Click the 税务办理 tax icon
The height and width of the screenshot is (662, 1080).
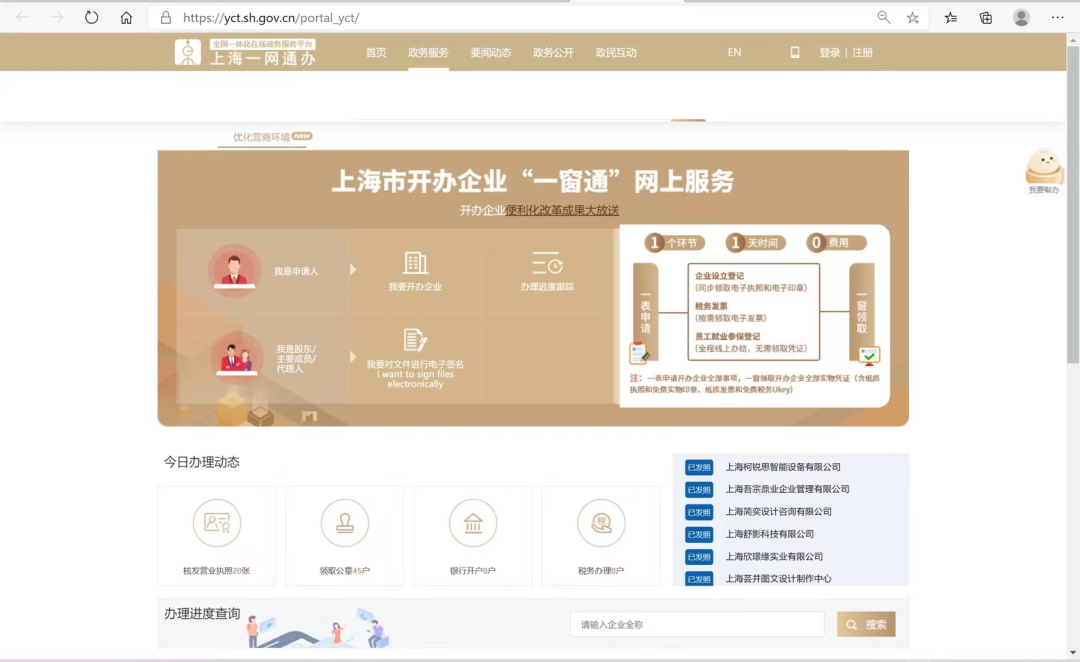tap(601, 523)
